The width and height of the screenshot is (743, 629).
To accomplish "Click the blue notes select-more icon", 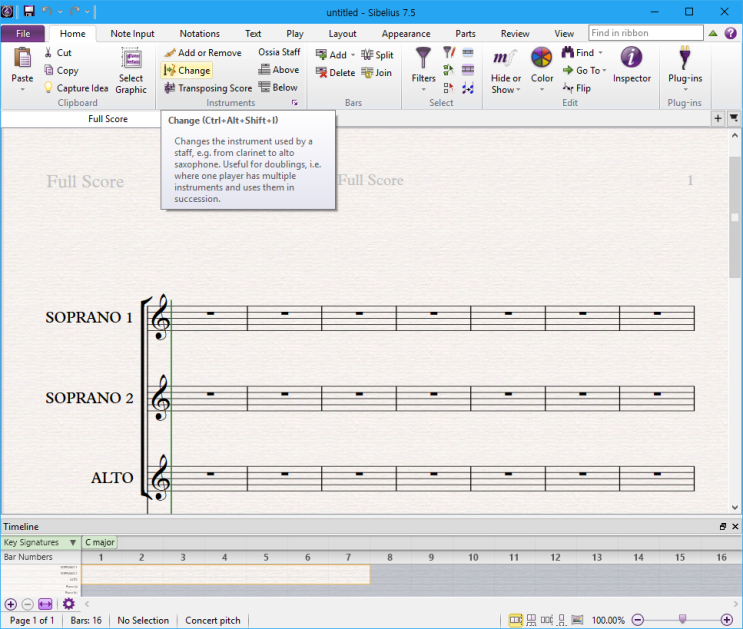I will pyautogui.click(x=468, y=88).
